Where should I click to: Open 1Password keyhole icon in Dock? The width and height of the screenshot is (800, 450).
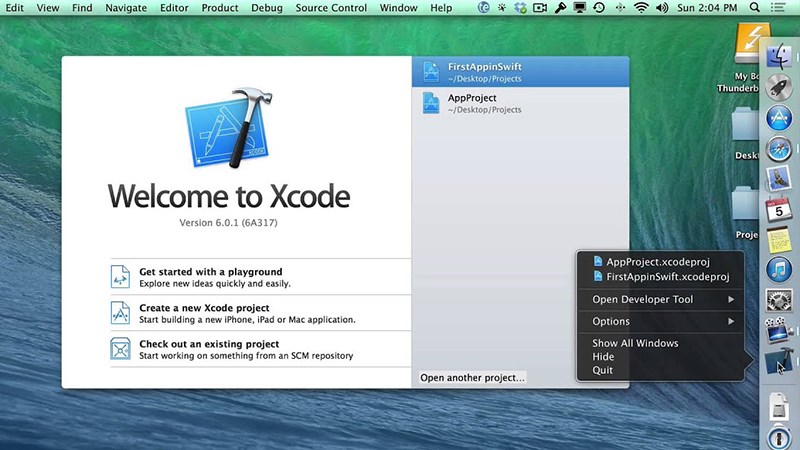(779, 438)
